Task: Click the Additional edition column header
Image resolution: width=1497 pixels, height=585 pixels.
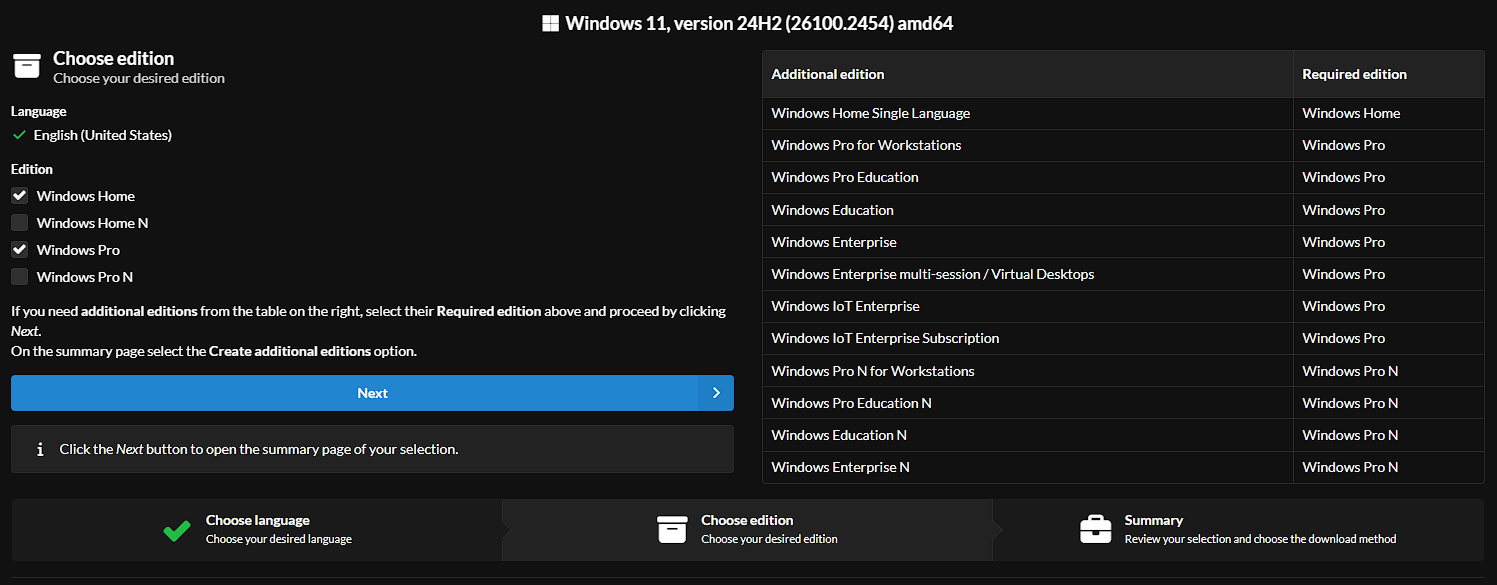Action: pyautogui.click(x=828, y=74)
